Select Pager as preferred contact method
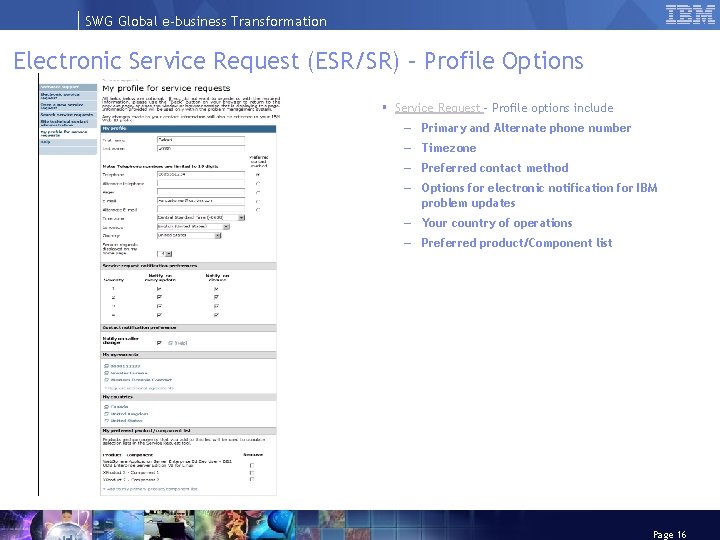 [x=258, y=192]
